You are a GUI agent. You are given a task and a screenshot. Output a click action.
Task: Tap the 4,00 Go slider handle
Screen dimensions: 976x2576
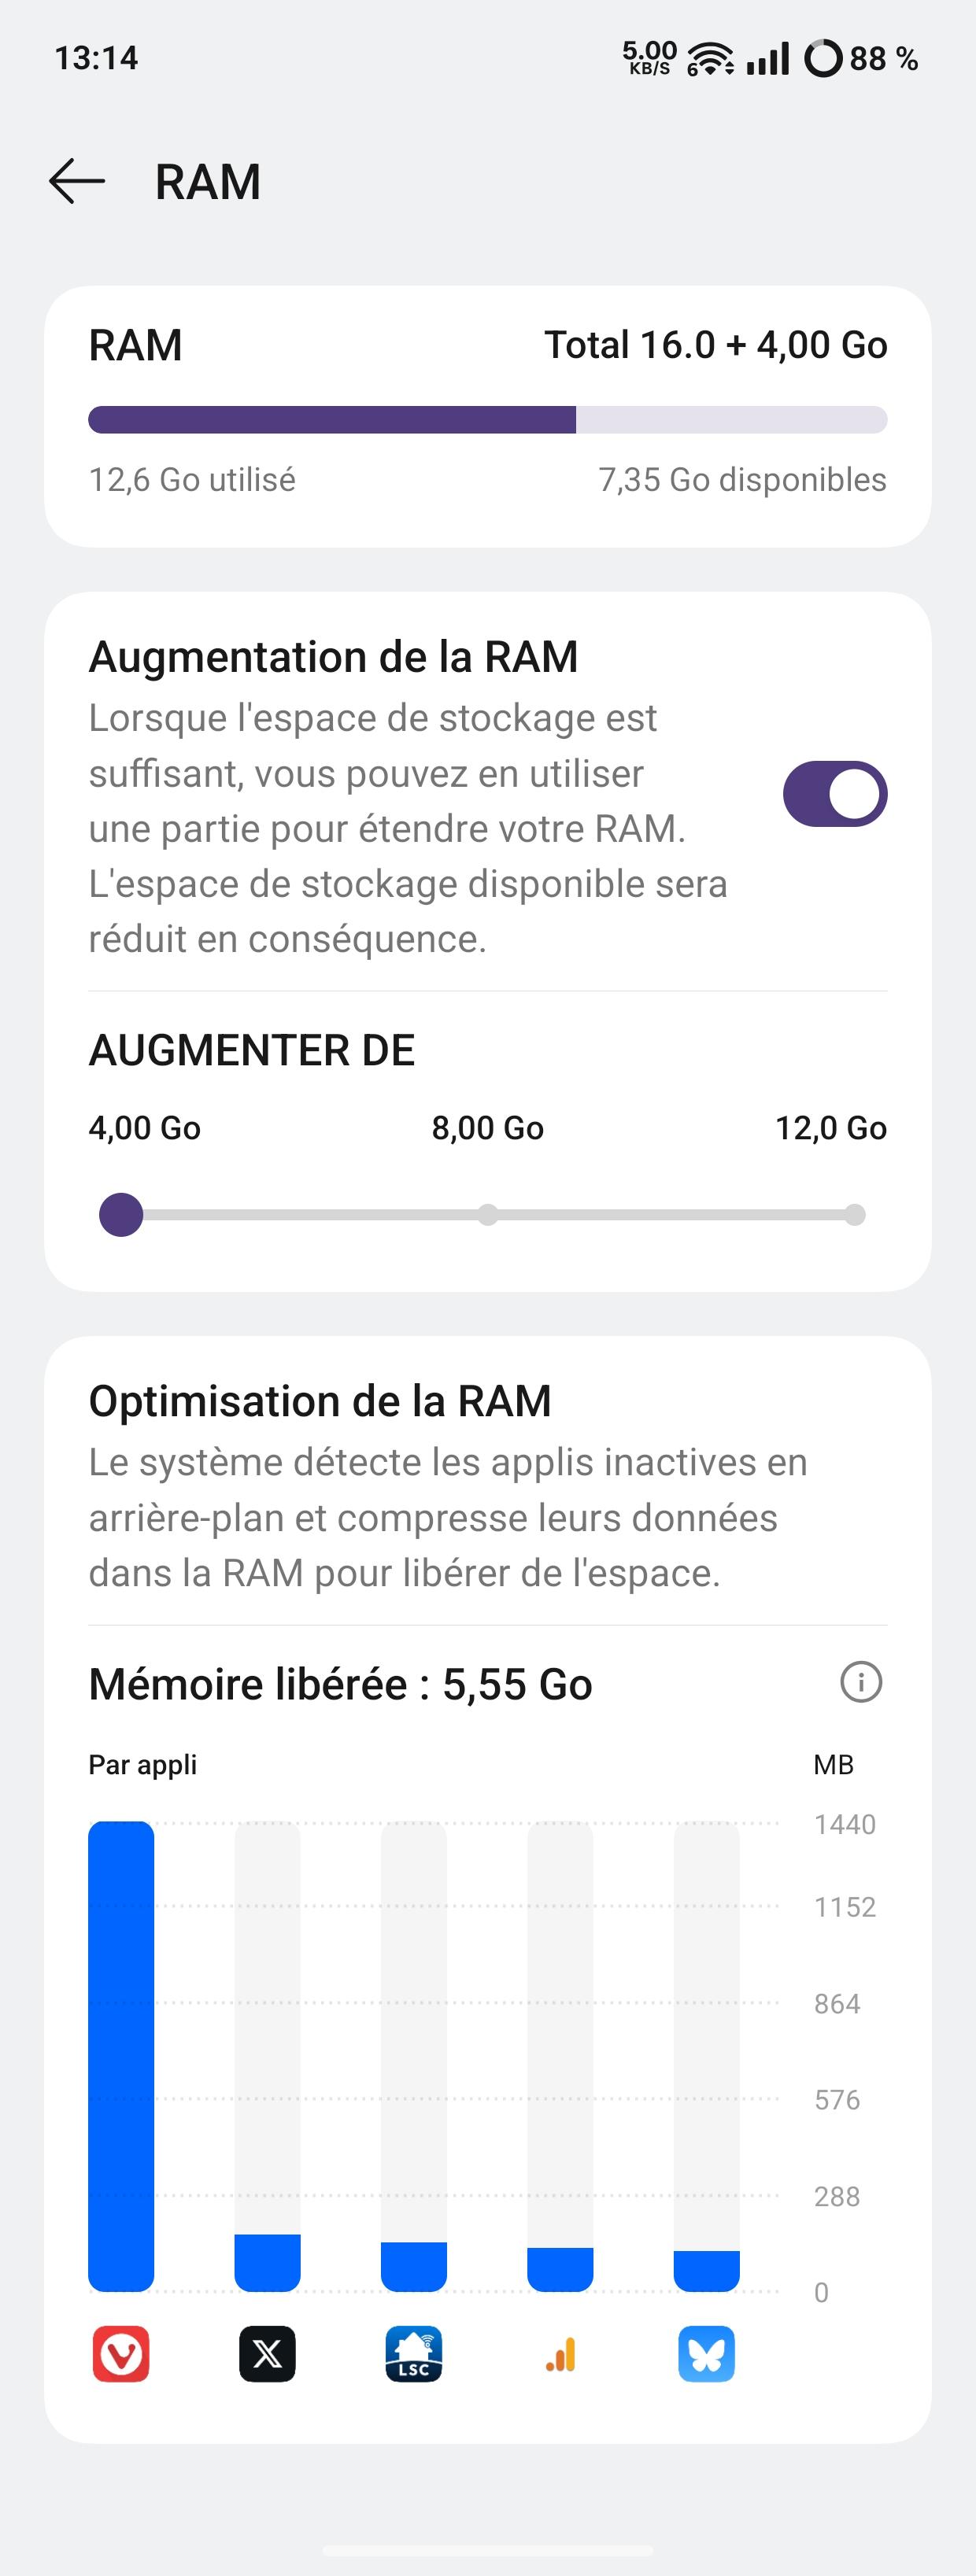pyautogui.click(x=121, y=1215)
